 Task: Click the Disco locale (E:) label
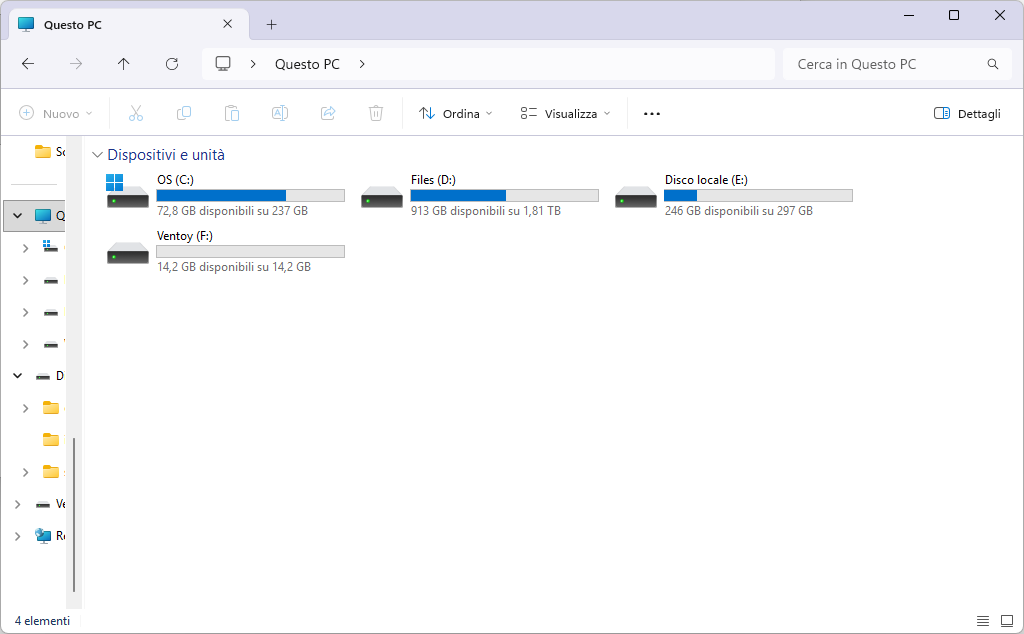pos(706,180)
